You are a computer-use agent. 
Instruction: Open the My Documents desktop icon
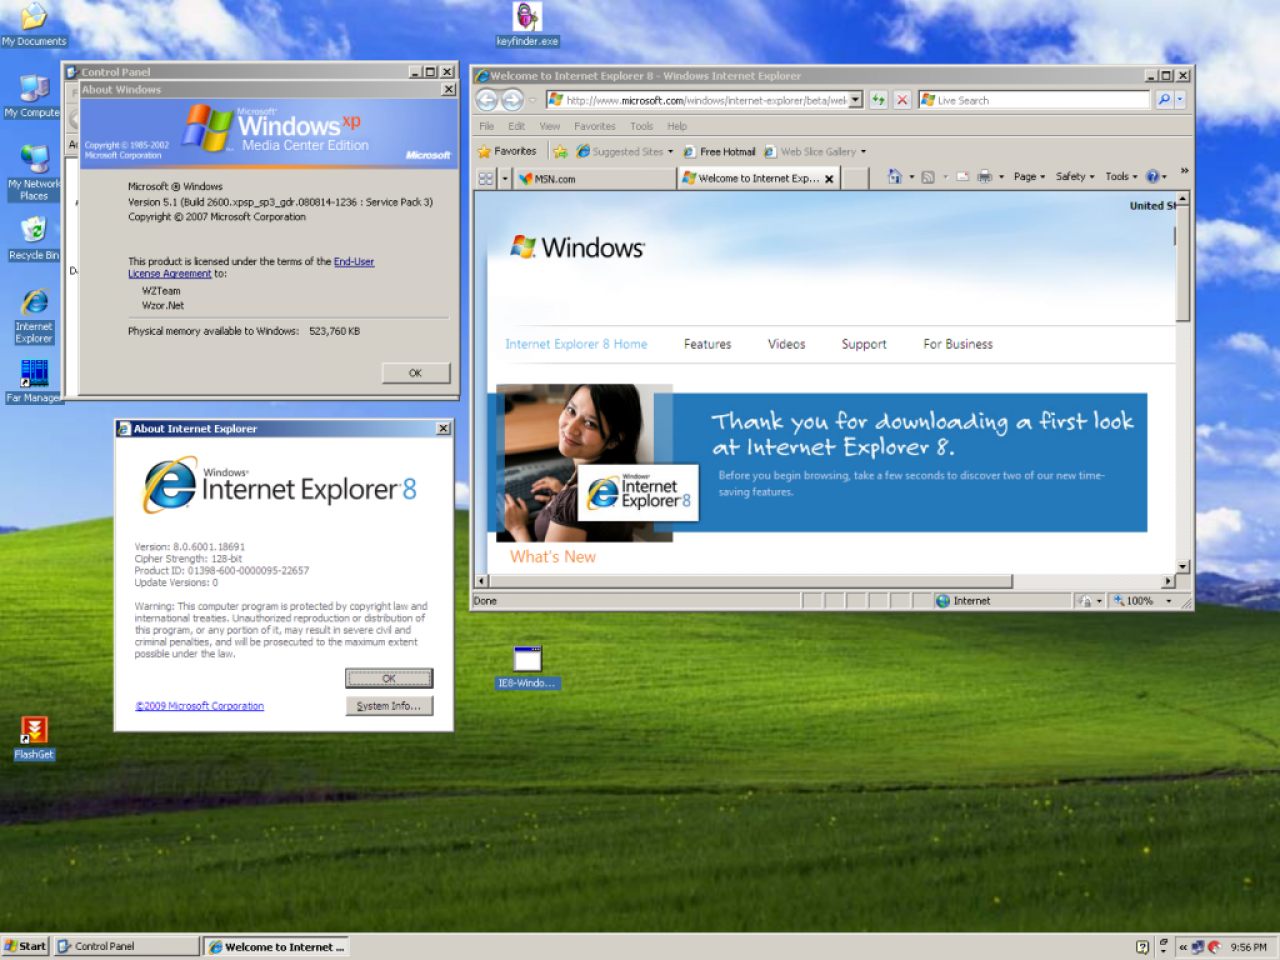pos(33,25)
